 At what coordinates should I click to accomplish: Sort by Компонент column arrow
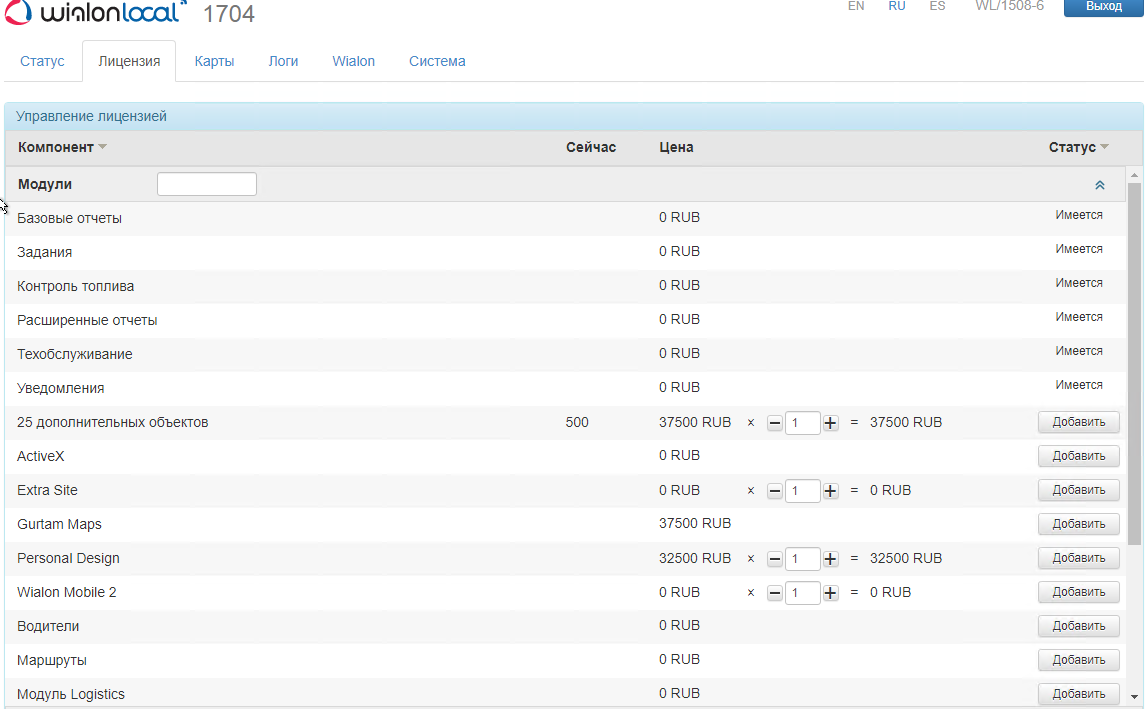tap(102, 148)
